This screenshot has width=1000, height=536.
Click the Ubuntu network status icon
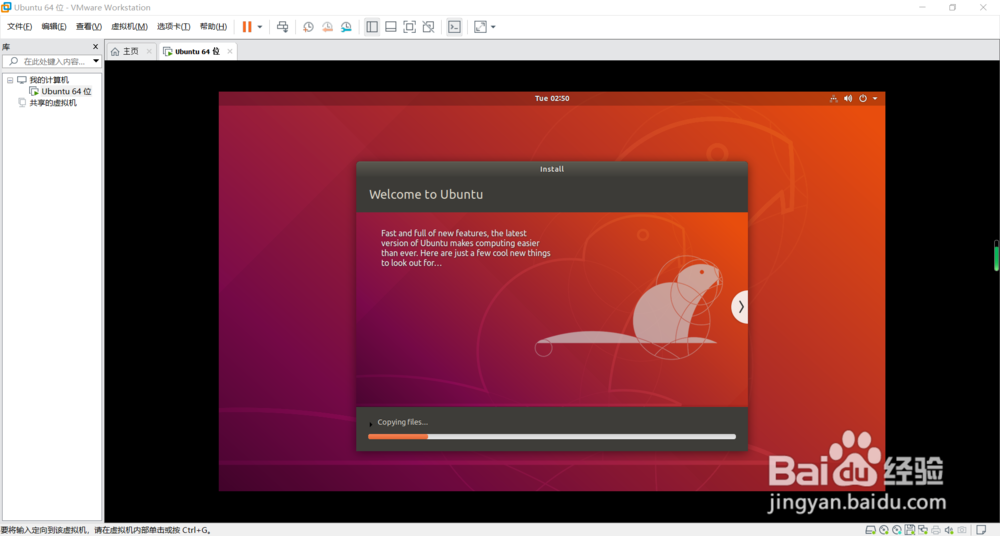pos(833,98)
